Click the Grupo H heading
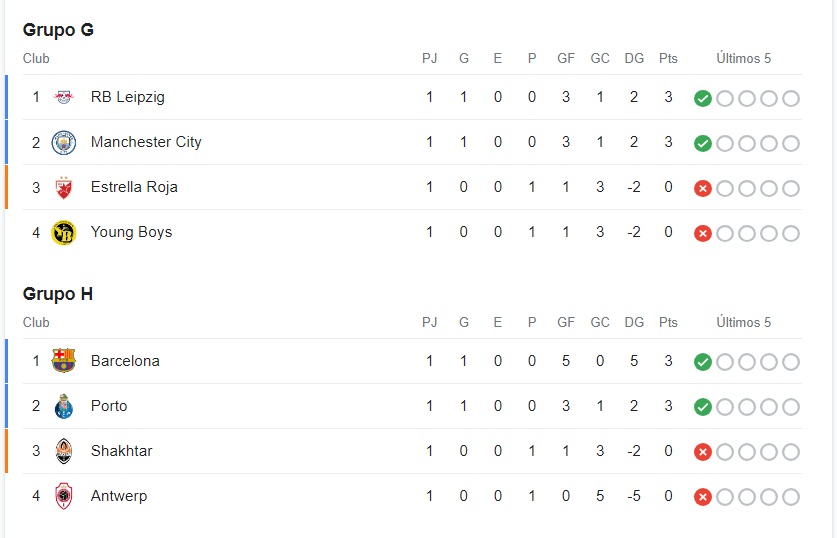This screenshot has width=837, height=538. pos(58,294)
